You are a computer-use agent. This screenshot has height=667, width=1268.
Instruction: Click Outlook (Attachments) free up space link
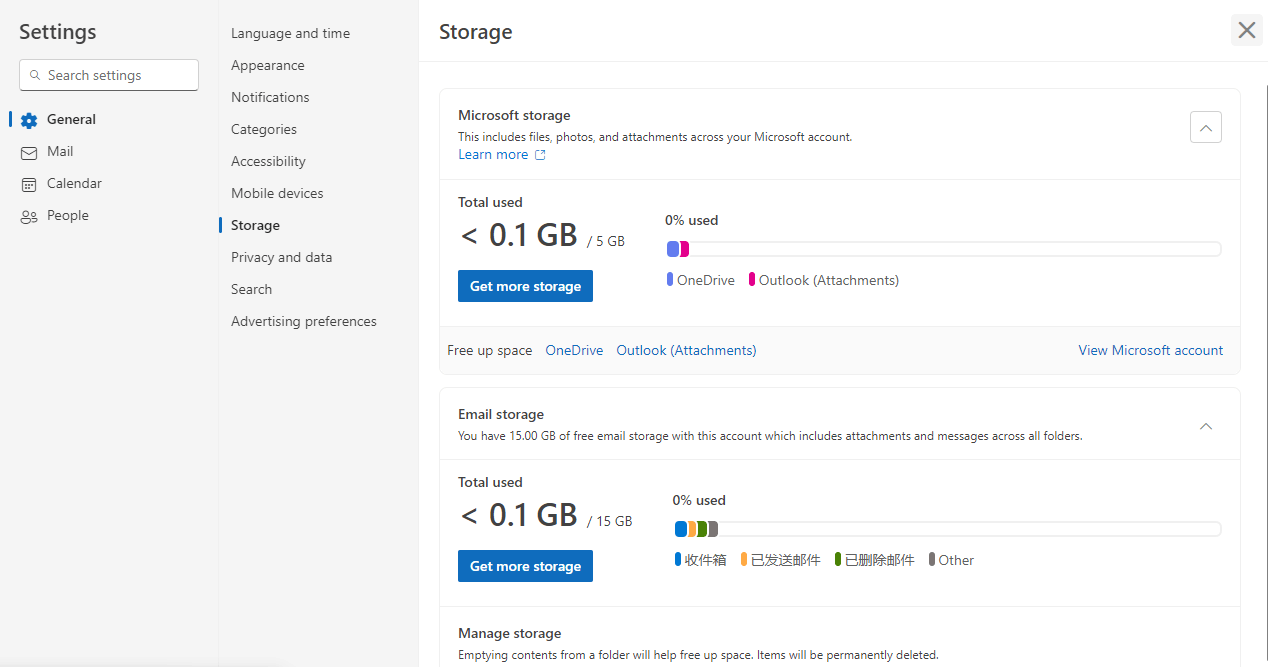(686, 351)
